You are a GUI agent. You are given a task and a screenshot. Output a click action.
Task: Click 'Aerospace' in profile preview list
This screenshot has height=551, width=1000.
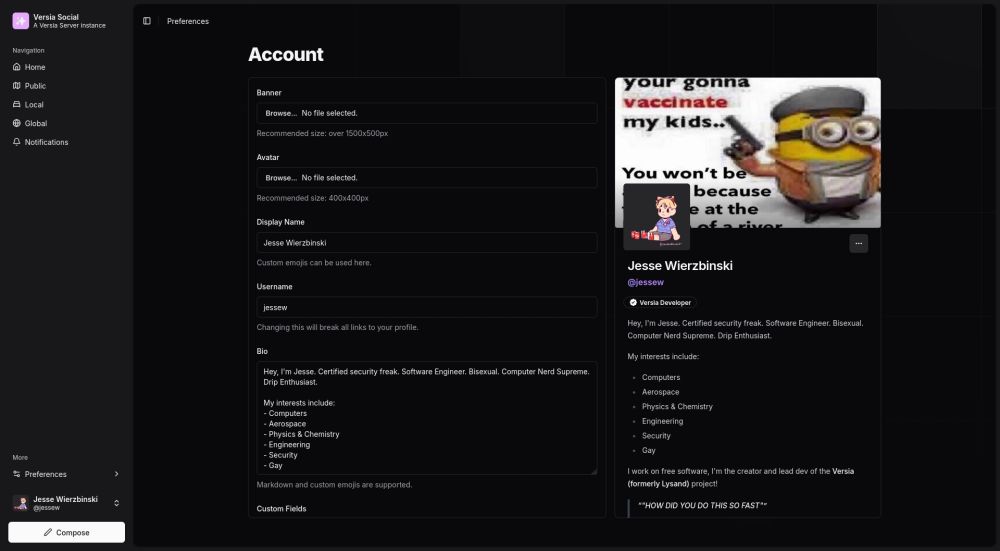(660, 392)
